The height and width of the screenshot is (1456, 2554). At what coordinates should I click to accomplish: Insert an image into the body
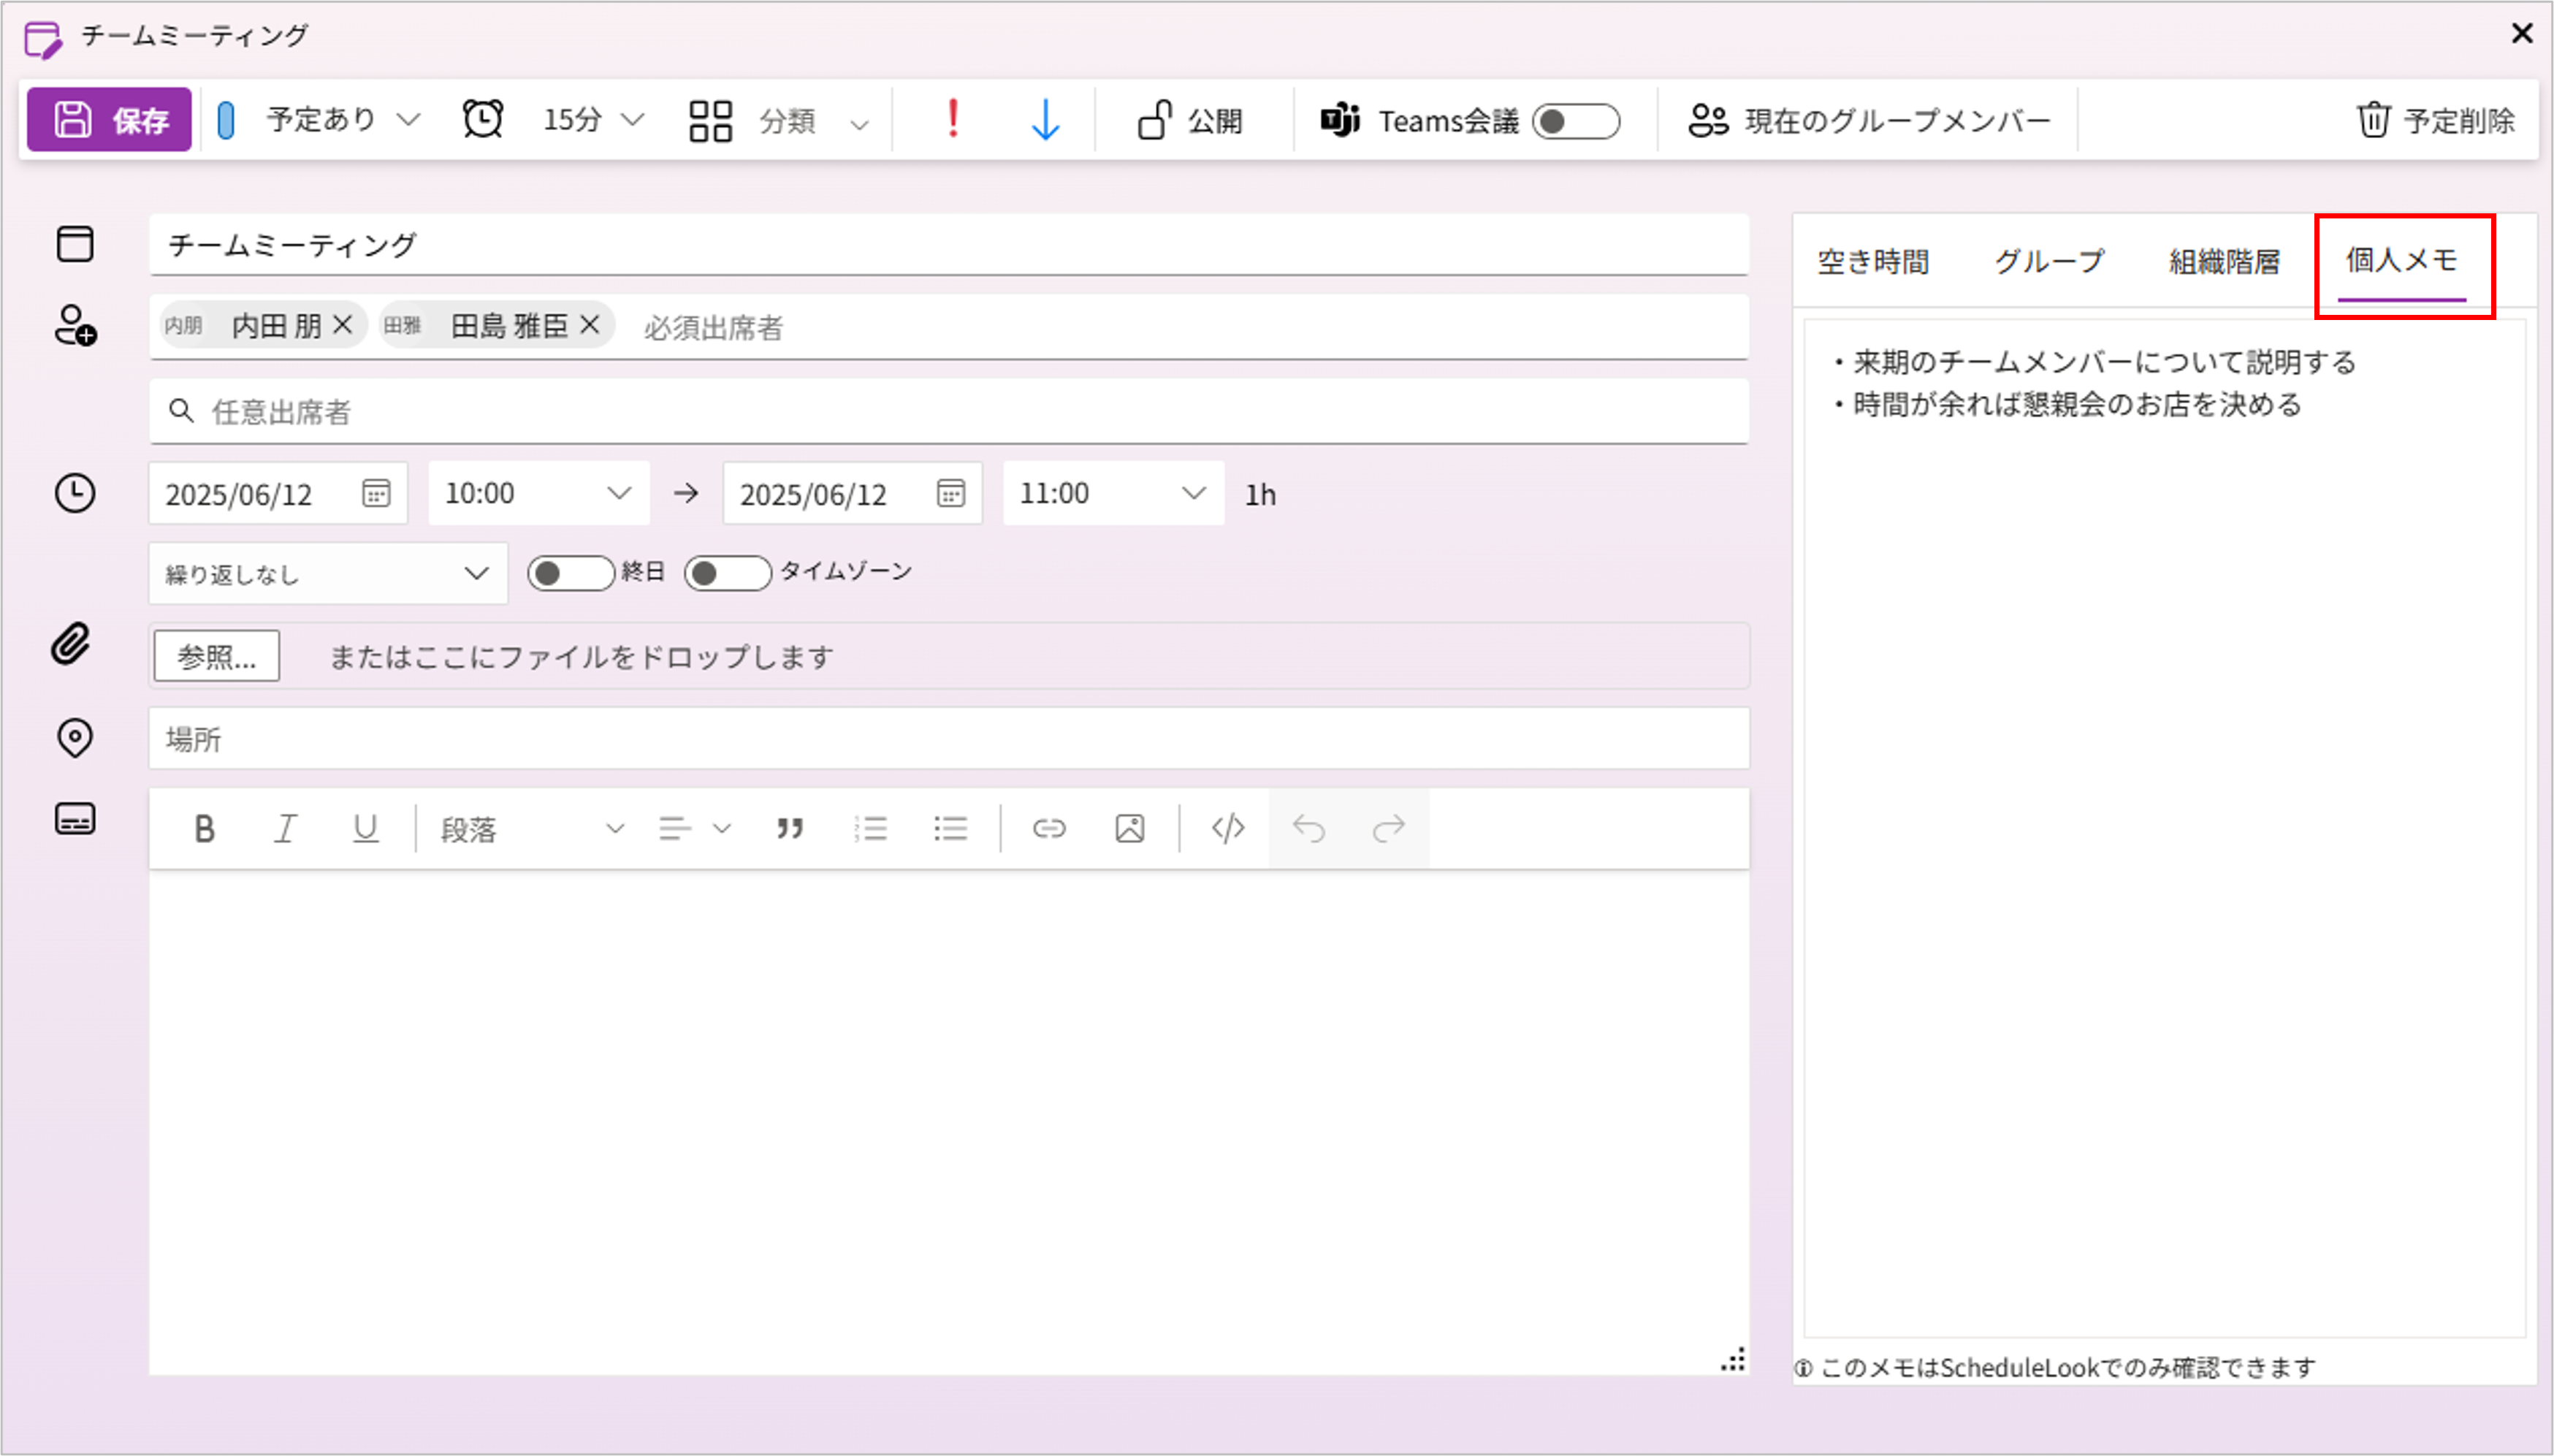tap(1130, 829)
